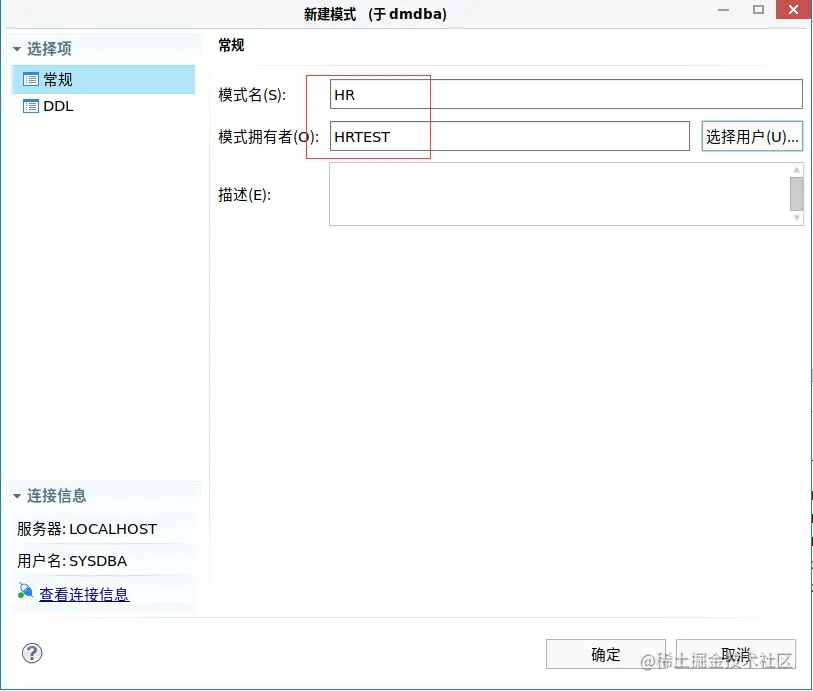Open the 查看连接信息 link

click(84, 592)
